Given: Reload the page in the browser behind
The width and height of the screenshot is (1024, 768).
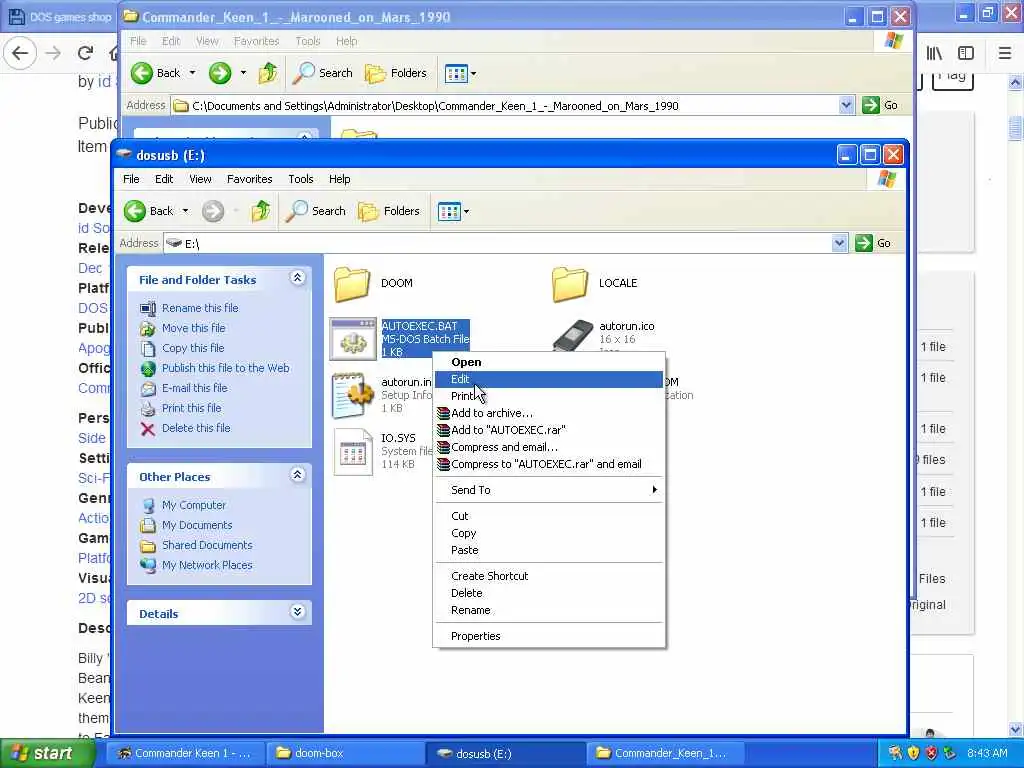Looking at the screenshot, I should (x=85, y=53).
